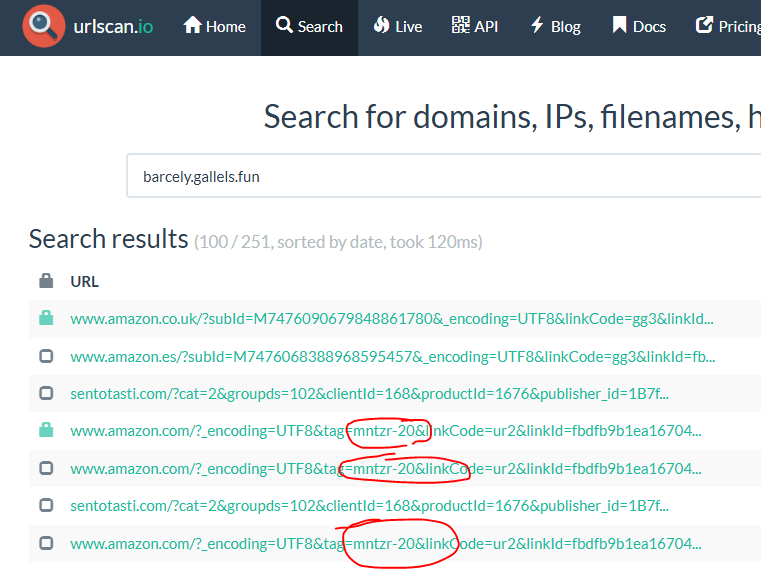Click the status icon beside amazon.es result

(46, 356)
